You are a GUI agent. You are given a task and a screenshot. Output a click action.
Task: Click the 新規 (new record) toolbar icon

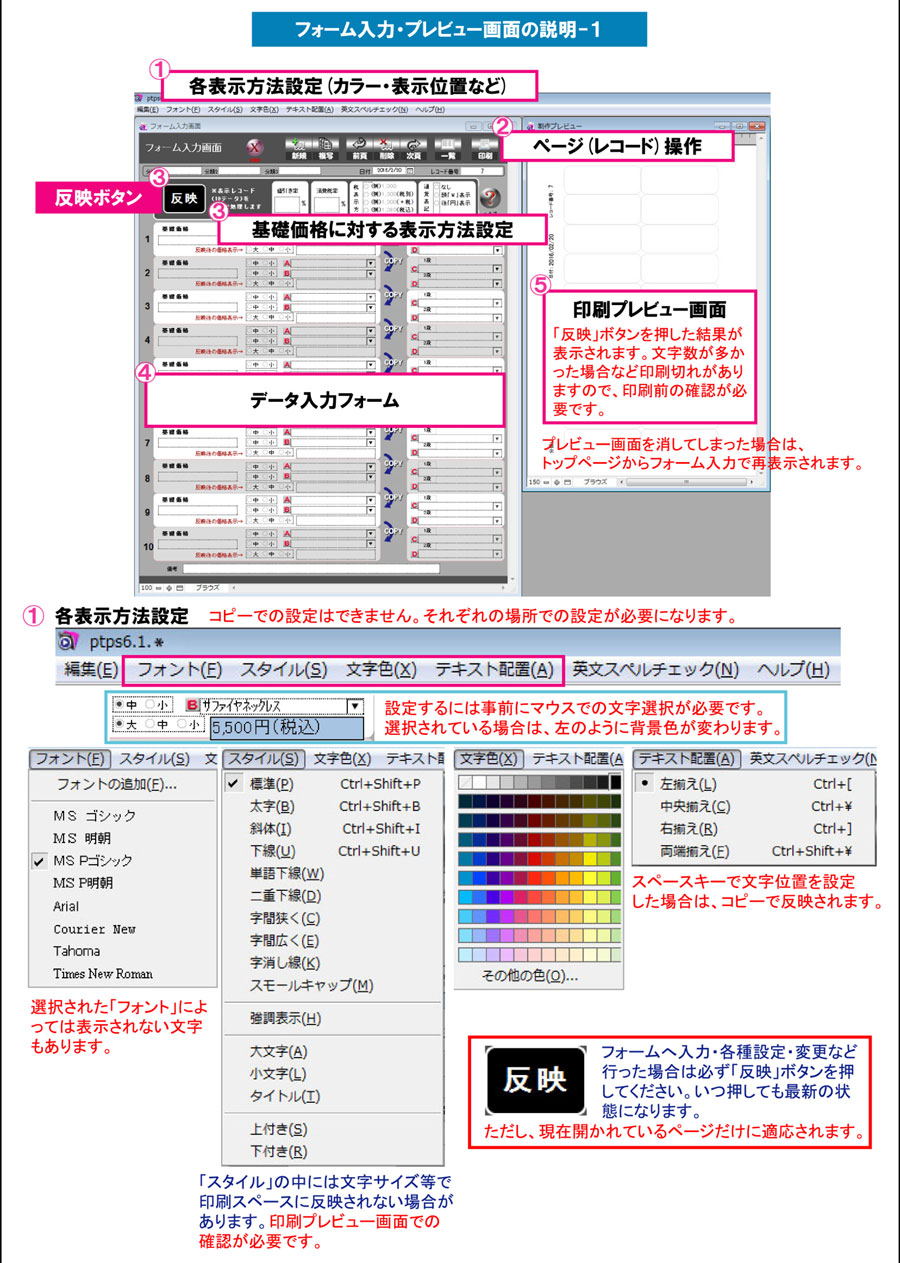298,148
